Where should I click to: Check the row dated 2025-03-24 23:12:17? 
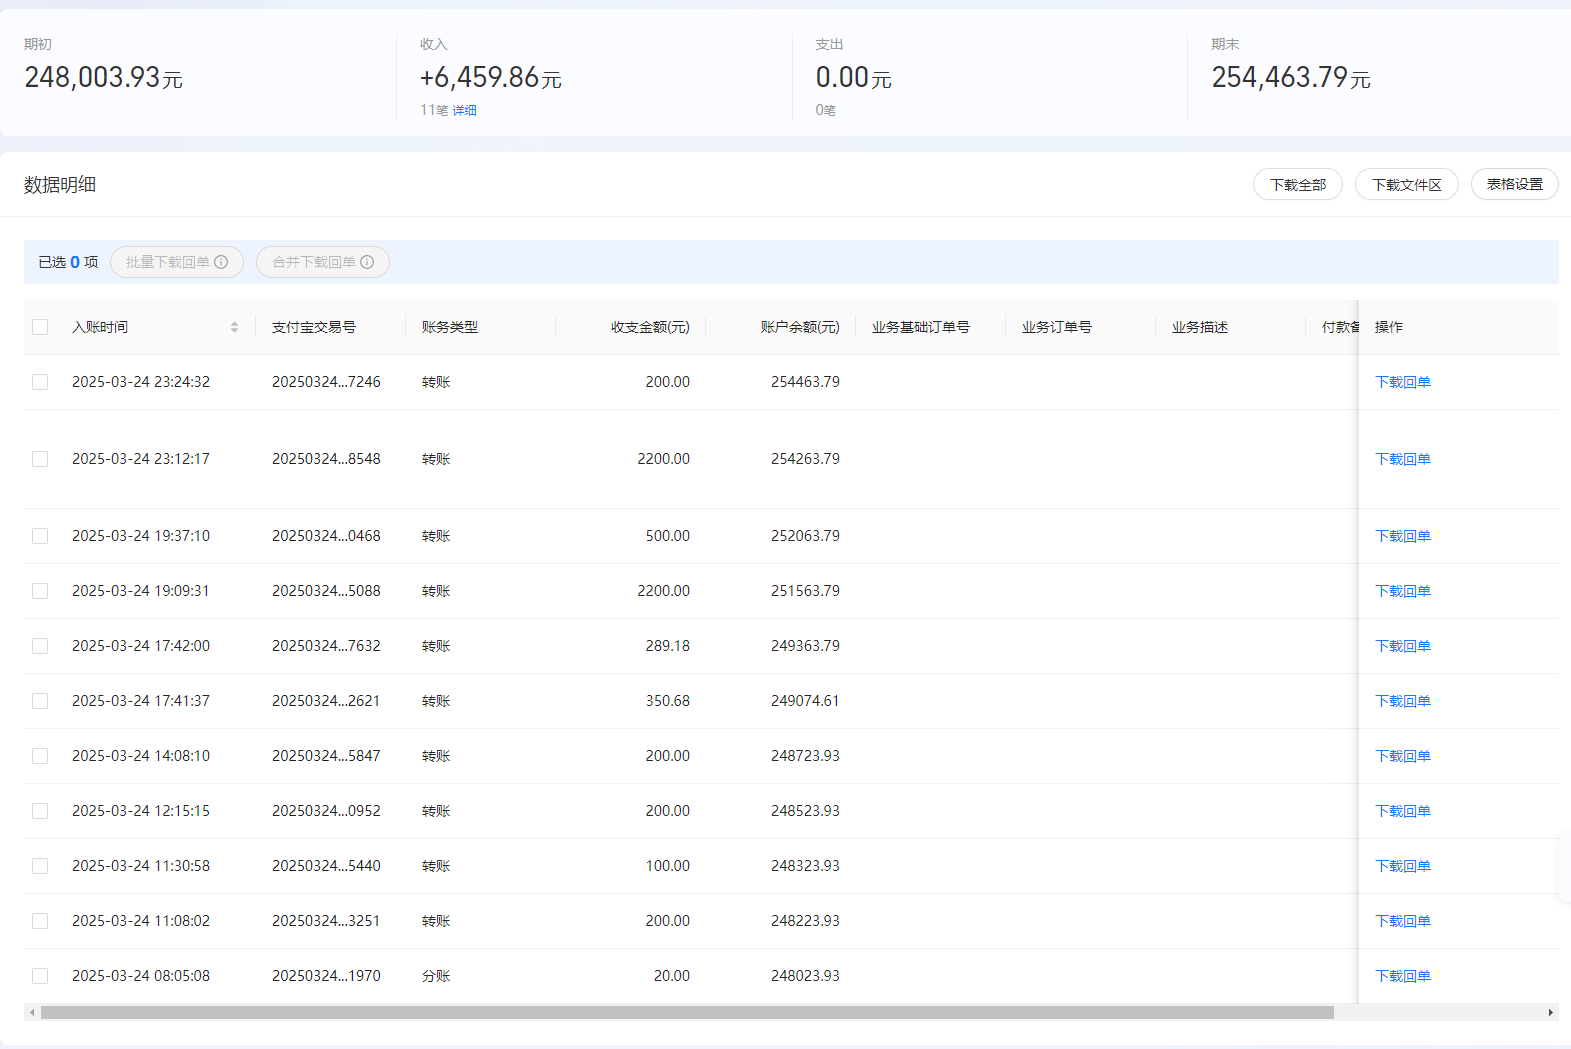(40, 459)
